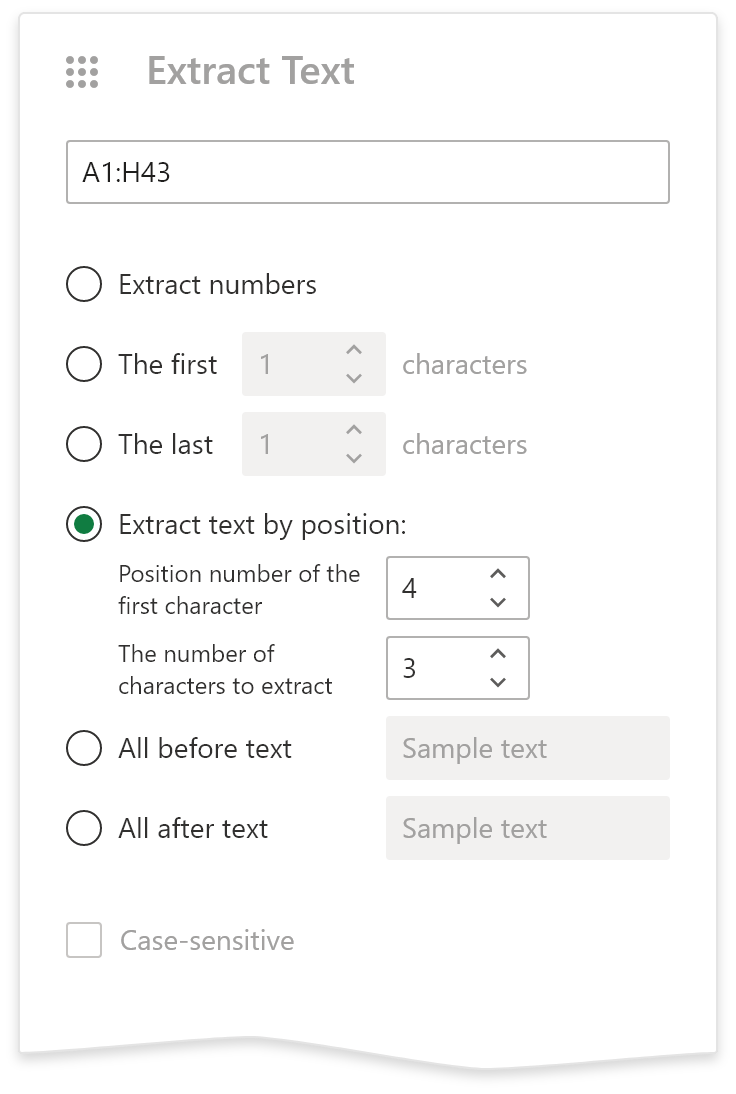
Task: Click the position number field showing 4
Action: pos(435,588)
